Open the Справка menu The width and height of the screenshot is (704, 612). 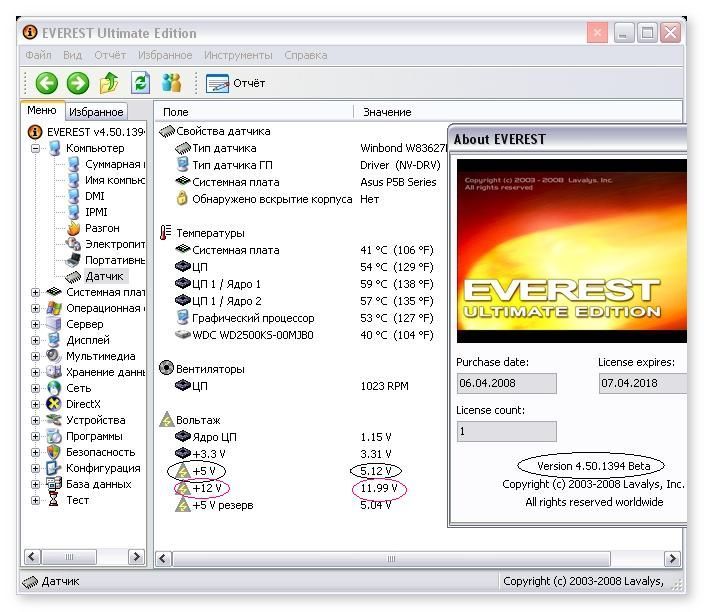pyautogui.click(x=306, y=55)
